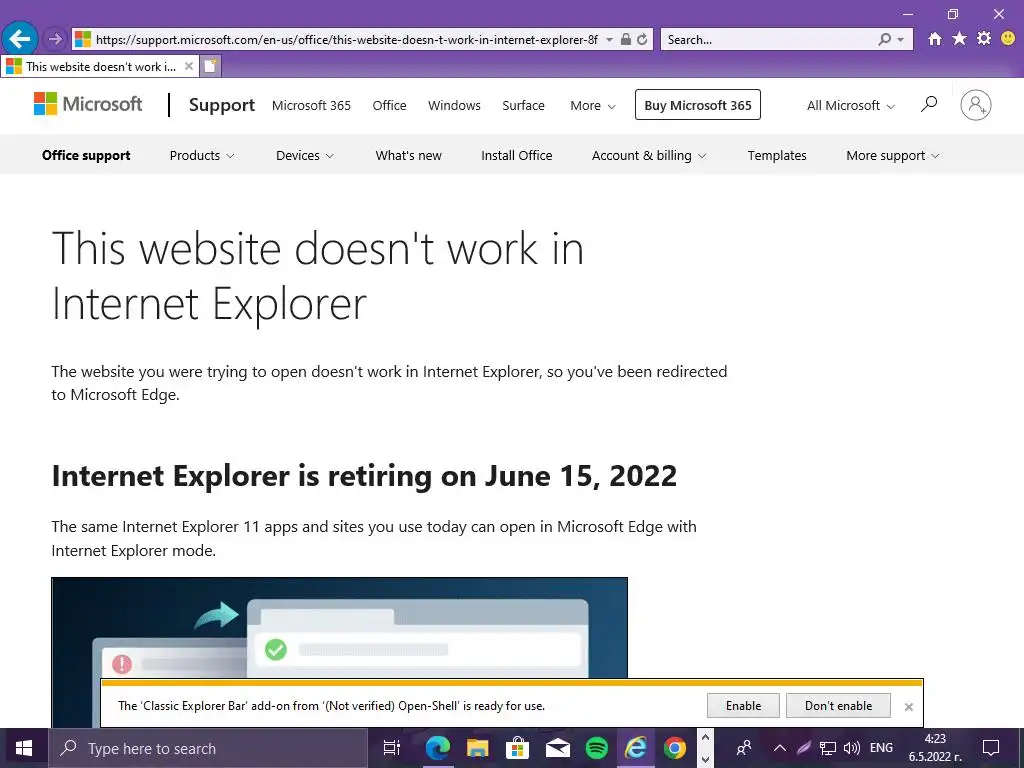1024x768 pixels.
Task: Select the 'This website doesn't work i...' tab
Action: click(x=99, y=66)
